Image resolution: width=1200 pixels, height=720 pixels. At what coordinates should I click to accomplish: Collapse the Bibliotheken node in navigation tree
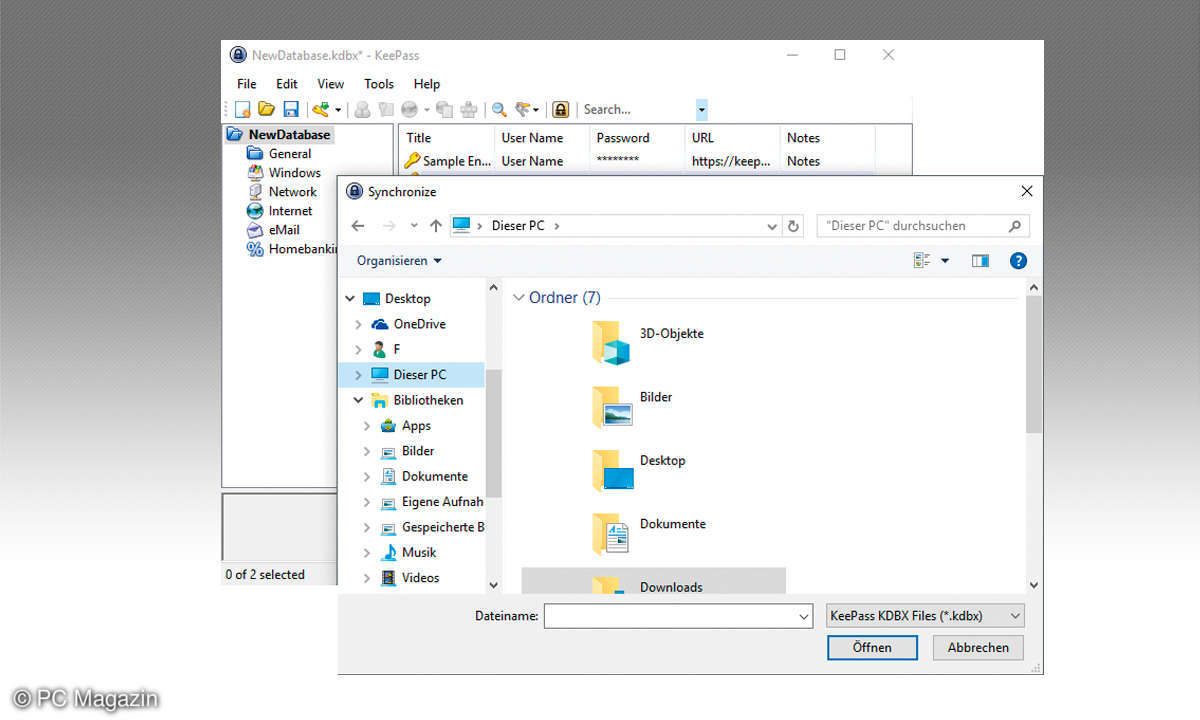pos(358,400)
